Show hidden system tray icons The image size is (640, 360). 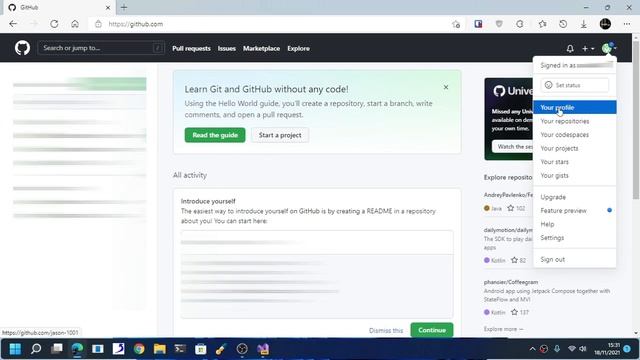[x=532, y=349]
